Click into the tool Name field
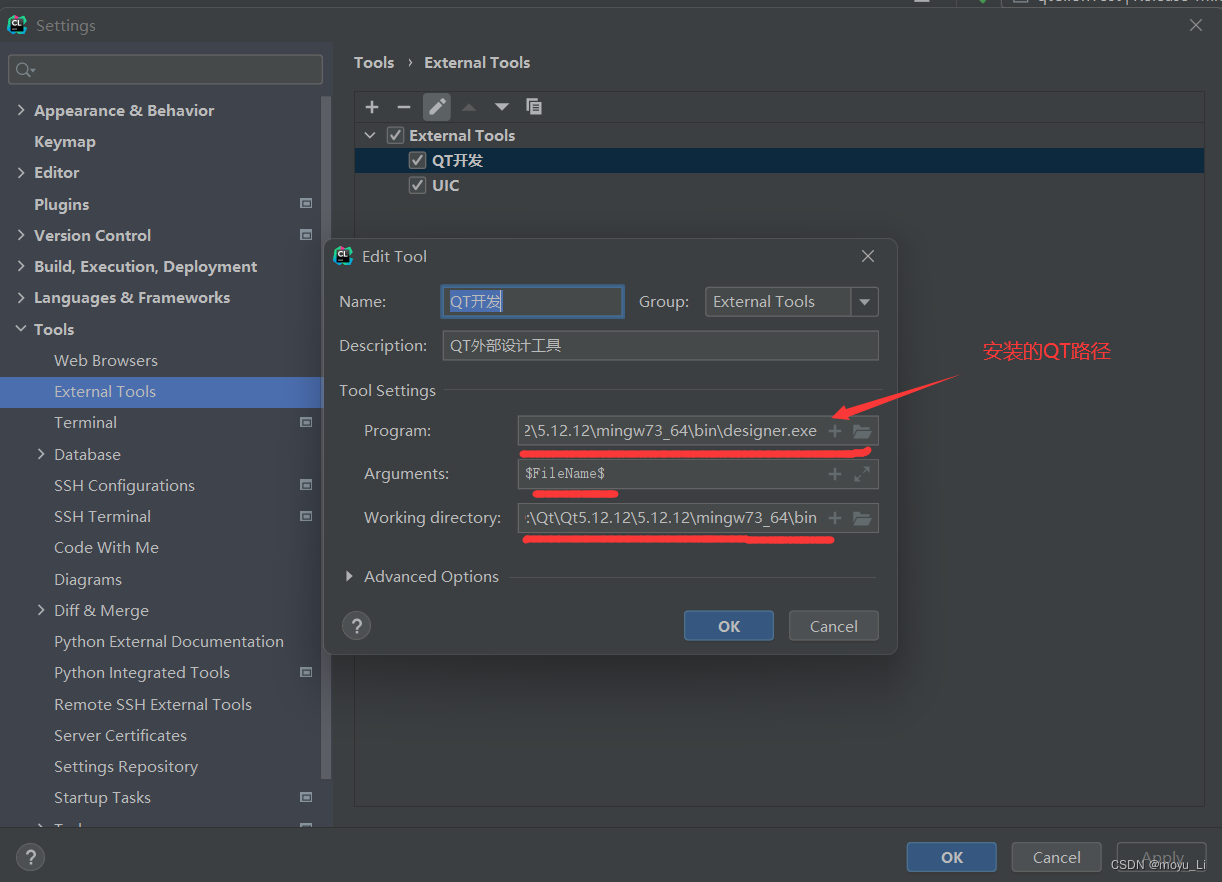This screenshot has width=1222, height=882. point(532,302)
